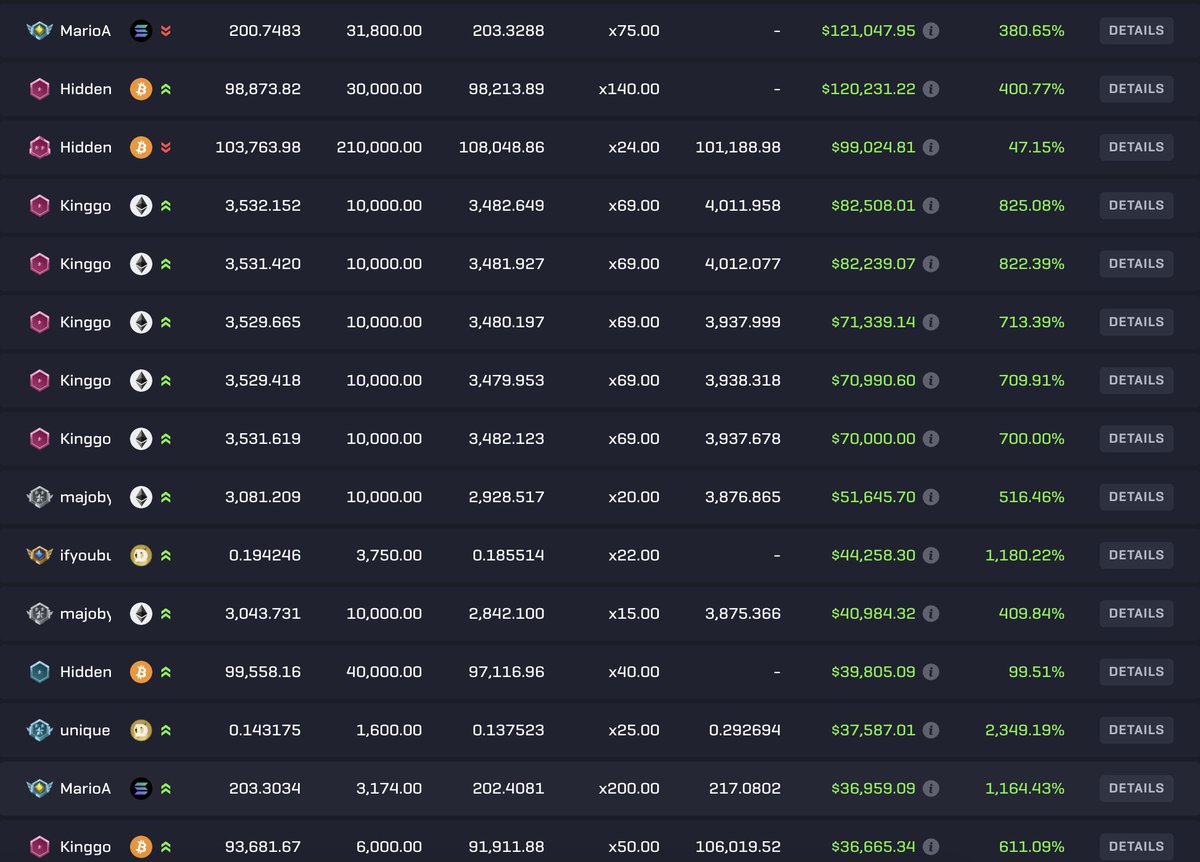The height and width of the screenshot is (862, 1200).
Task: Show DETAILS of the 1,180.22% trade
Action: [x=1136, y=555]
